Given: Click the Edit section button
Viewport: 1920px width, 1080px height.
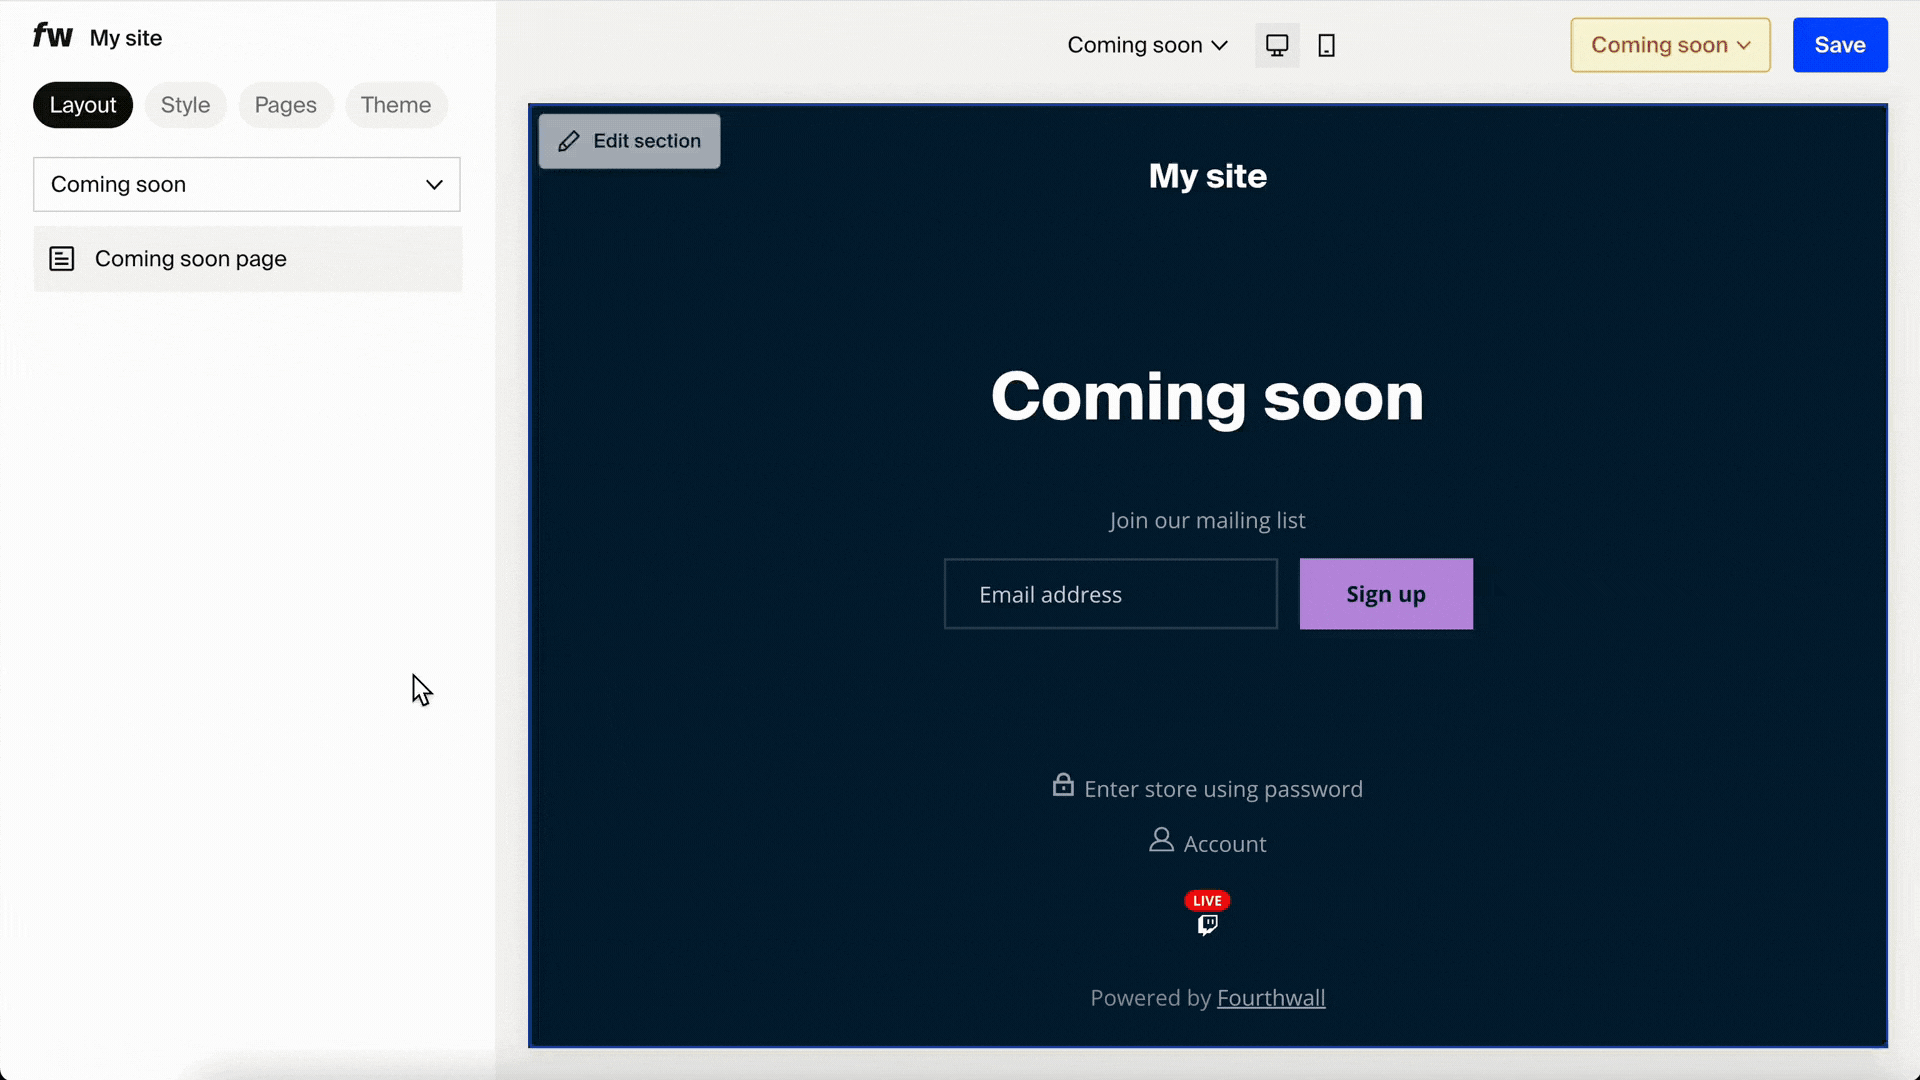Looking at the screenshot, I should pos(629,141).
